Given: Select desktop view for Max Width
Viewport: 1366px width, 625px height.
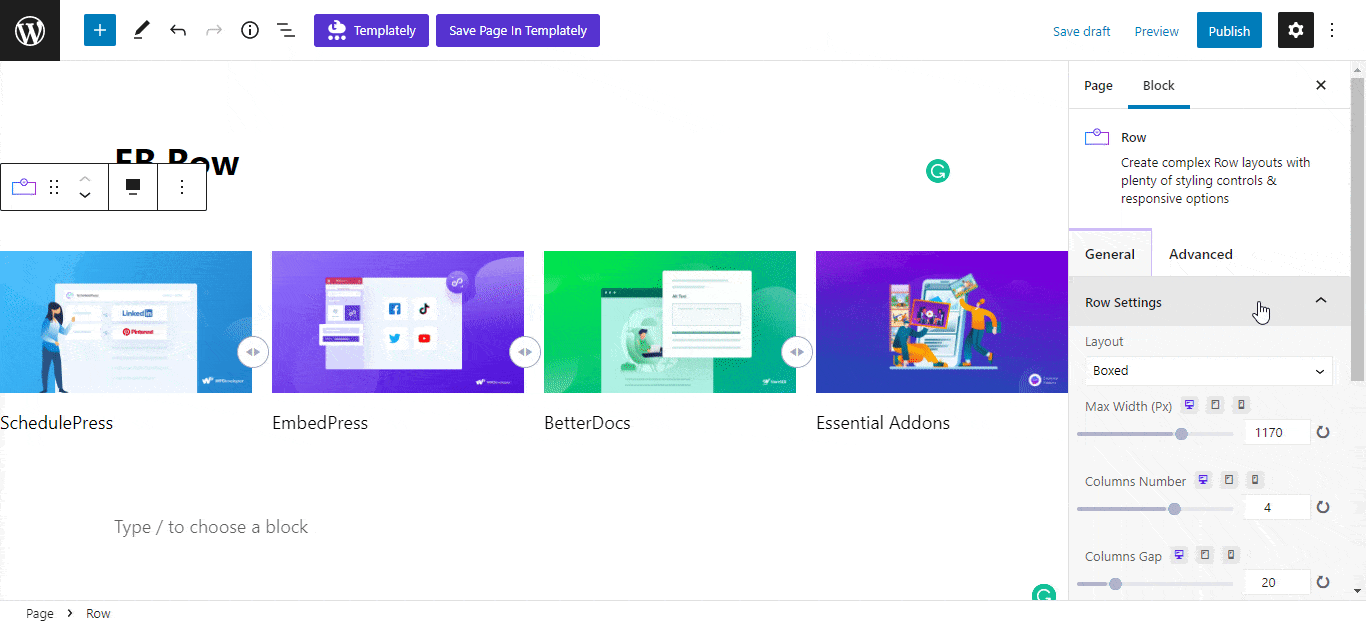Looking at the screenshot, I should click(1189, 405).
